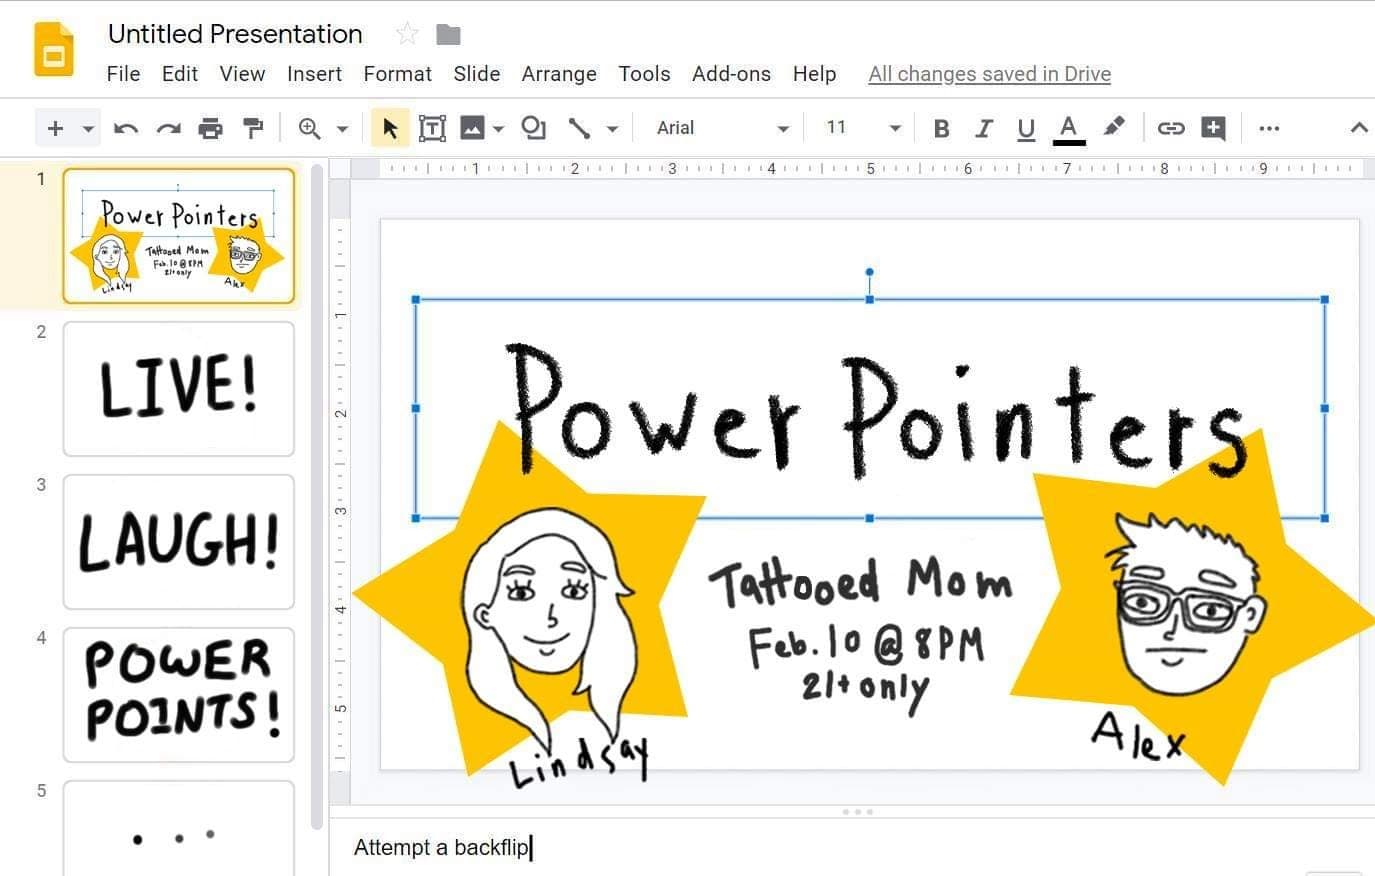Screen dimensions: 1375x876
Task: Open the Arrange menu
Action: [559, 74]
